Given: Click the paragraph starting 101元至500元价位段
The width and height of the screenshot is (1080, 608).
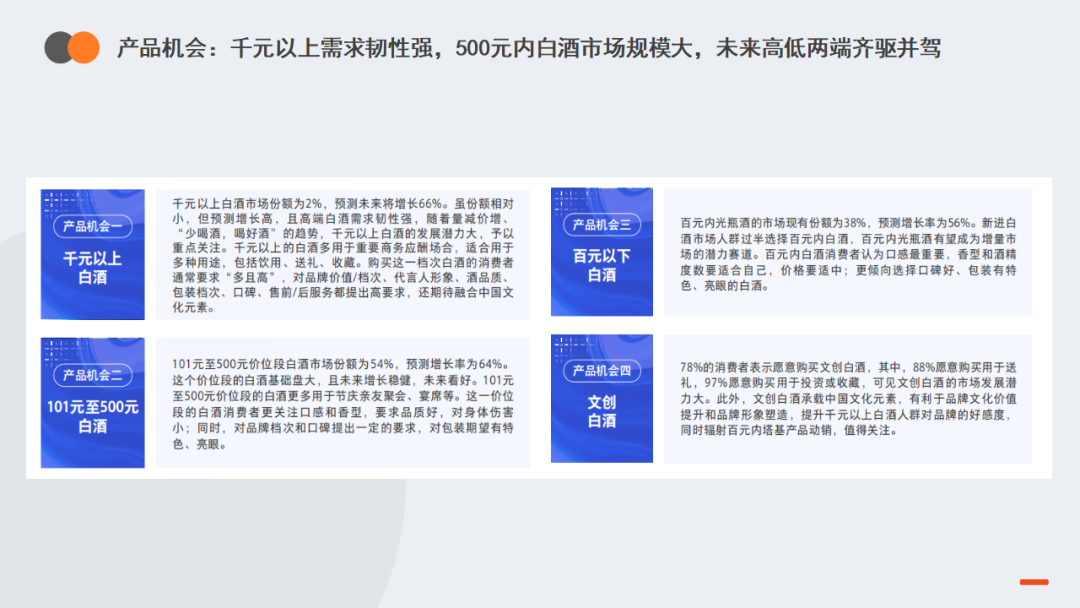Looking at the screenshot, I should pyautogui.click(x=343, y=404).
